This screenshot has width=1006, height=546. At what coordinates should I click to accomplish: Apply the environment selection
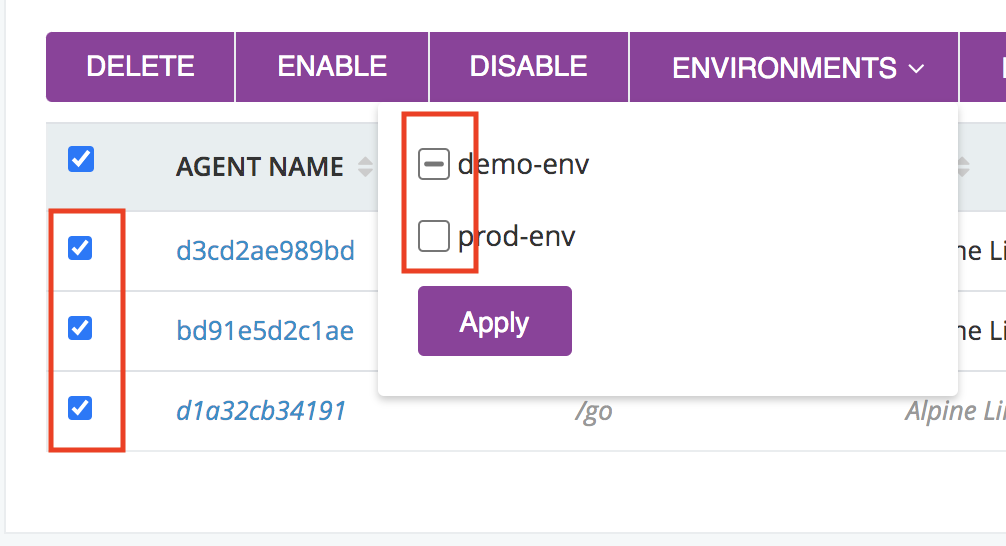point(494,322)
